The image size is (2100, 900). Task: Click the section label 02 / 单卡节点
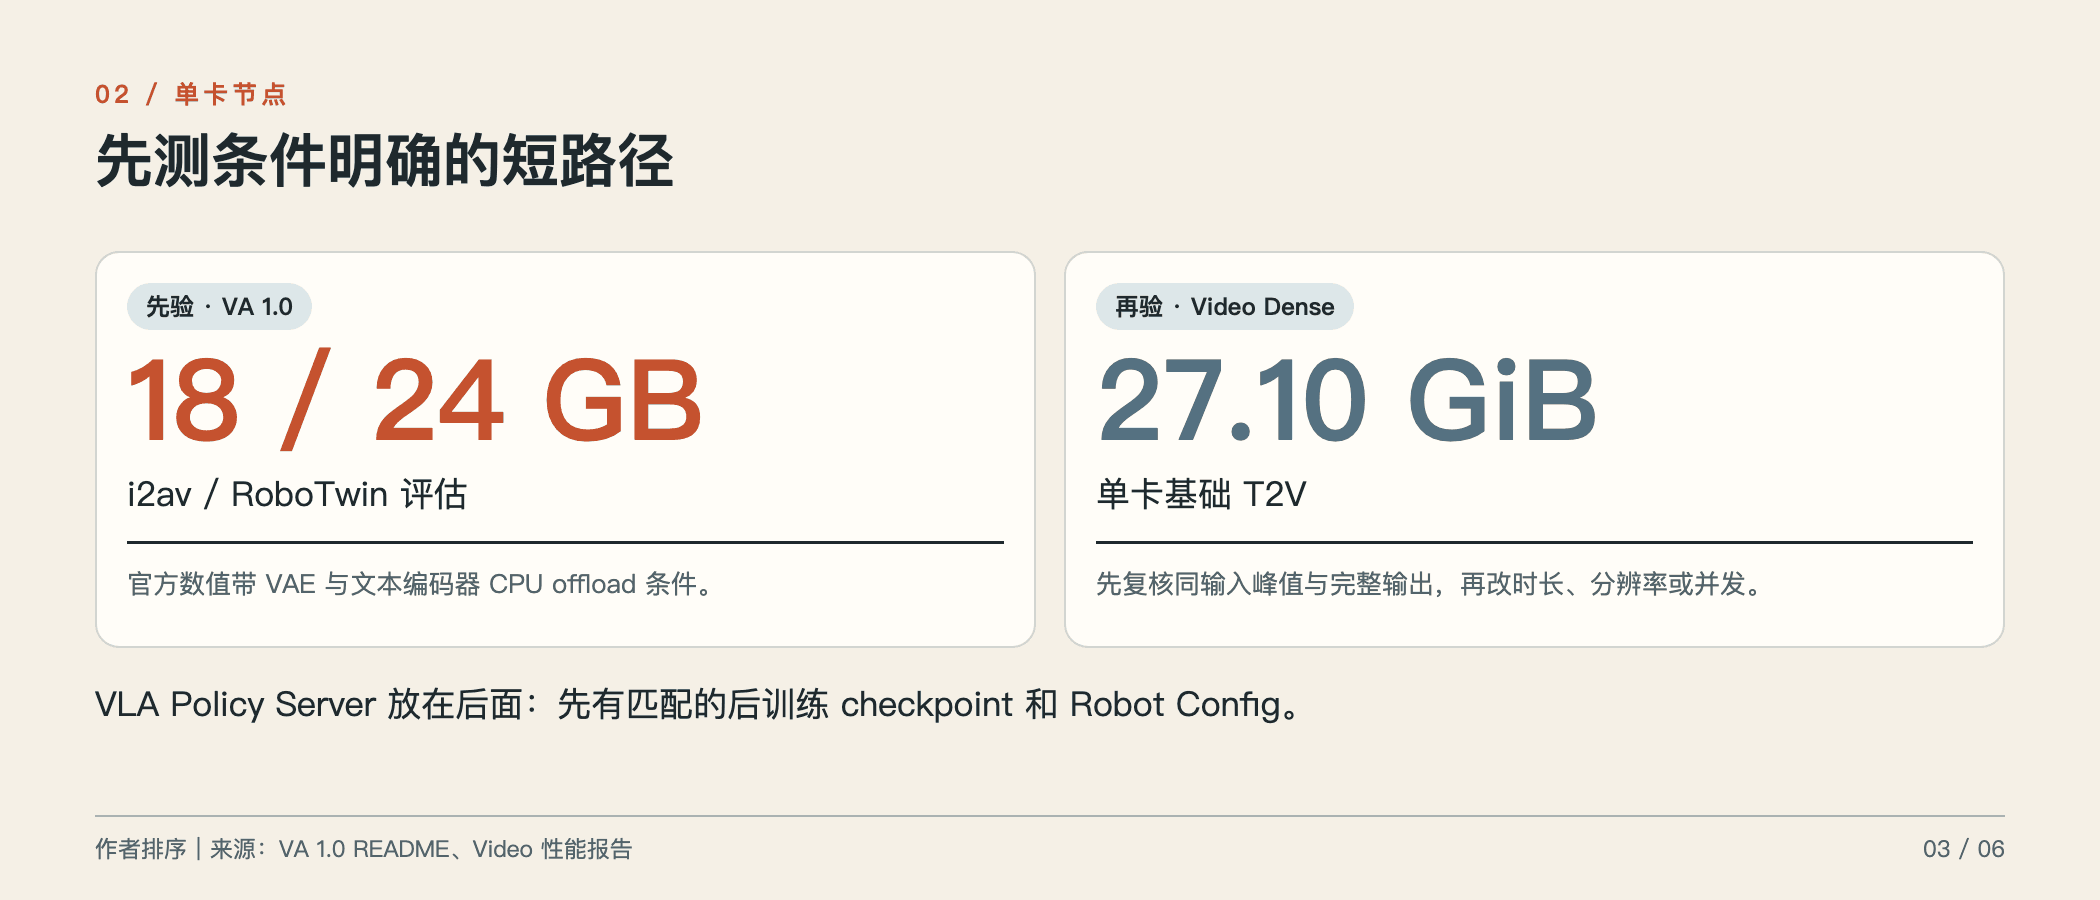pyautogui.click(x=190, y=94)
